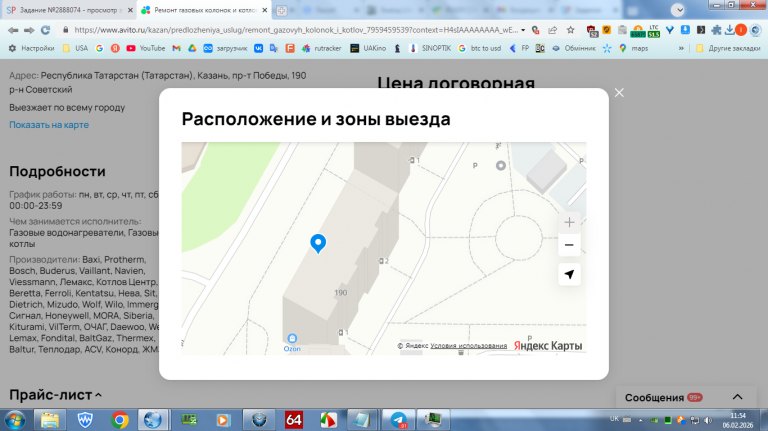
Task: Open Настройки bookmark
Action: pyautogui.click(x=31, y=48)
